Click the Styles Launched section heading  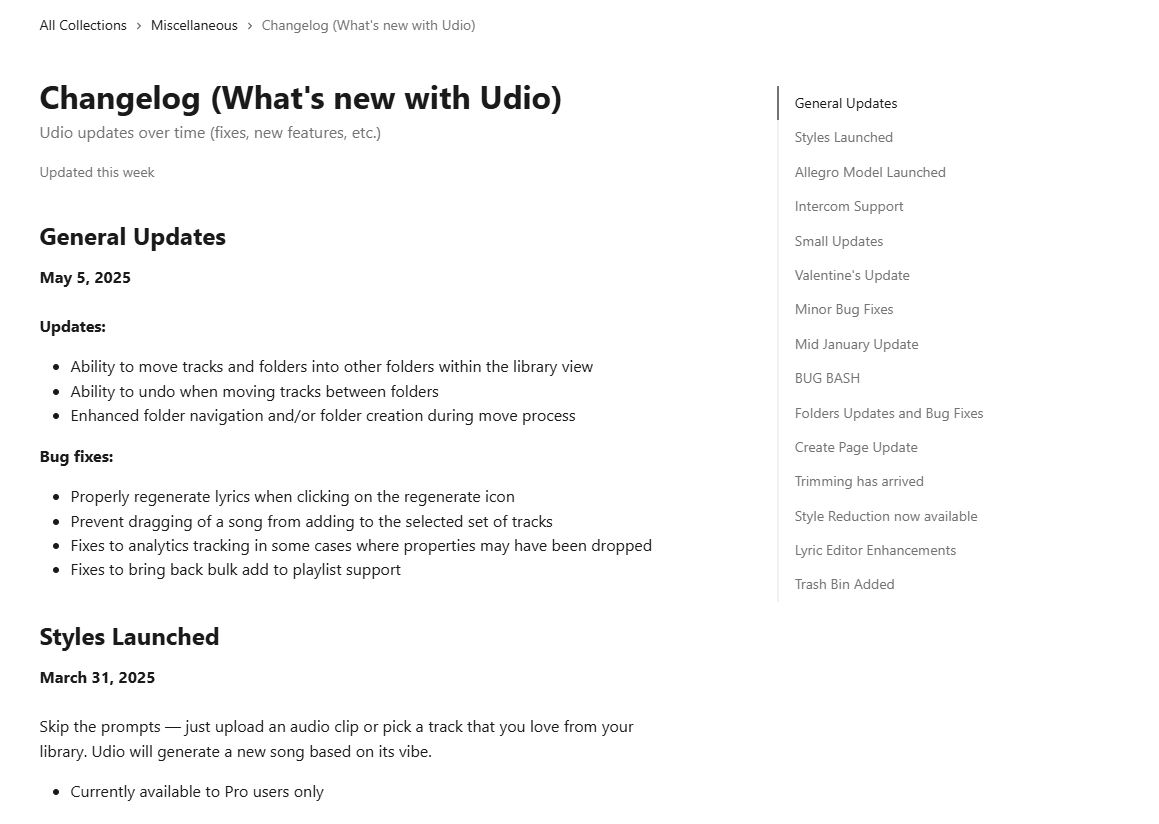tap(129, 637)
